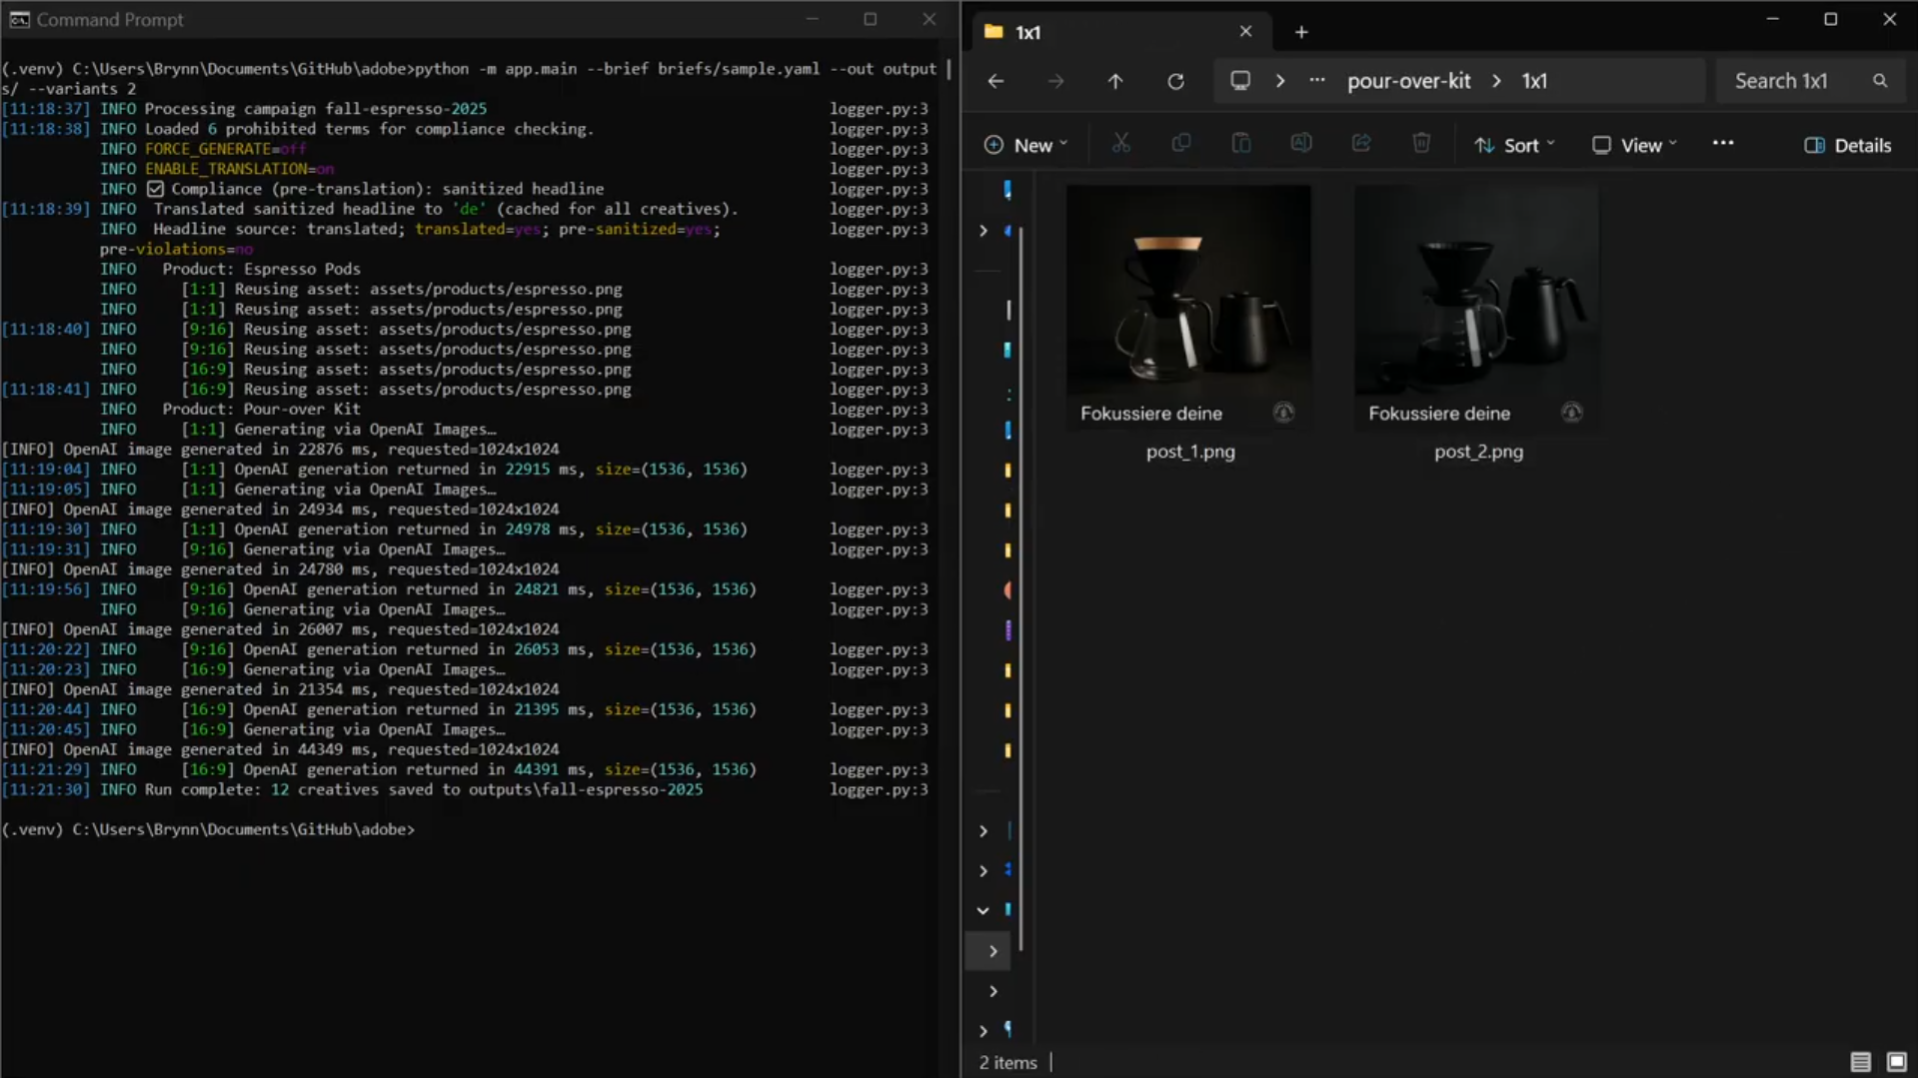The width and height of the screenshot is (1918, 1078).
Task: Go up one folder level
Action: (x=1115, y=81)
